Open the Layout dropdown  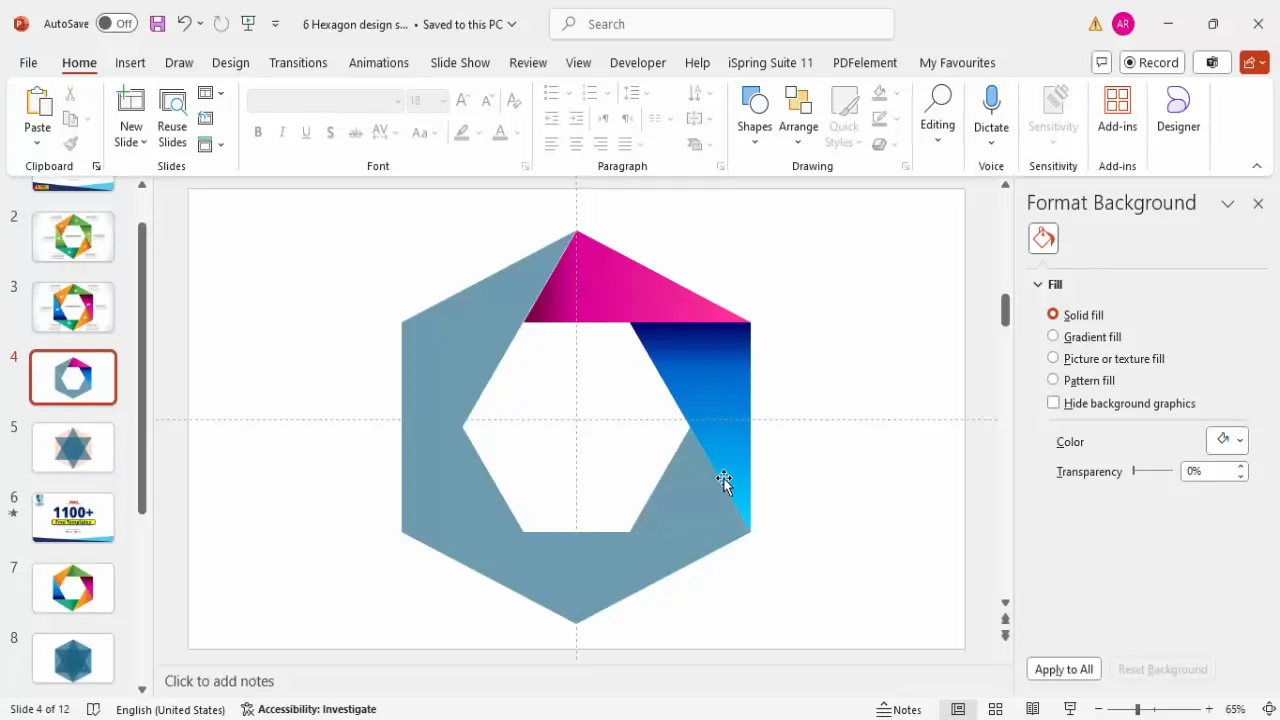pyautogui.click(x=210, y=93)
